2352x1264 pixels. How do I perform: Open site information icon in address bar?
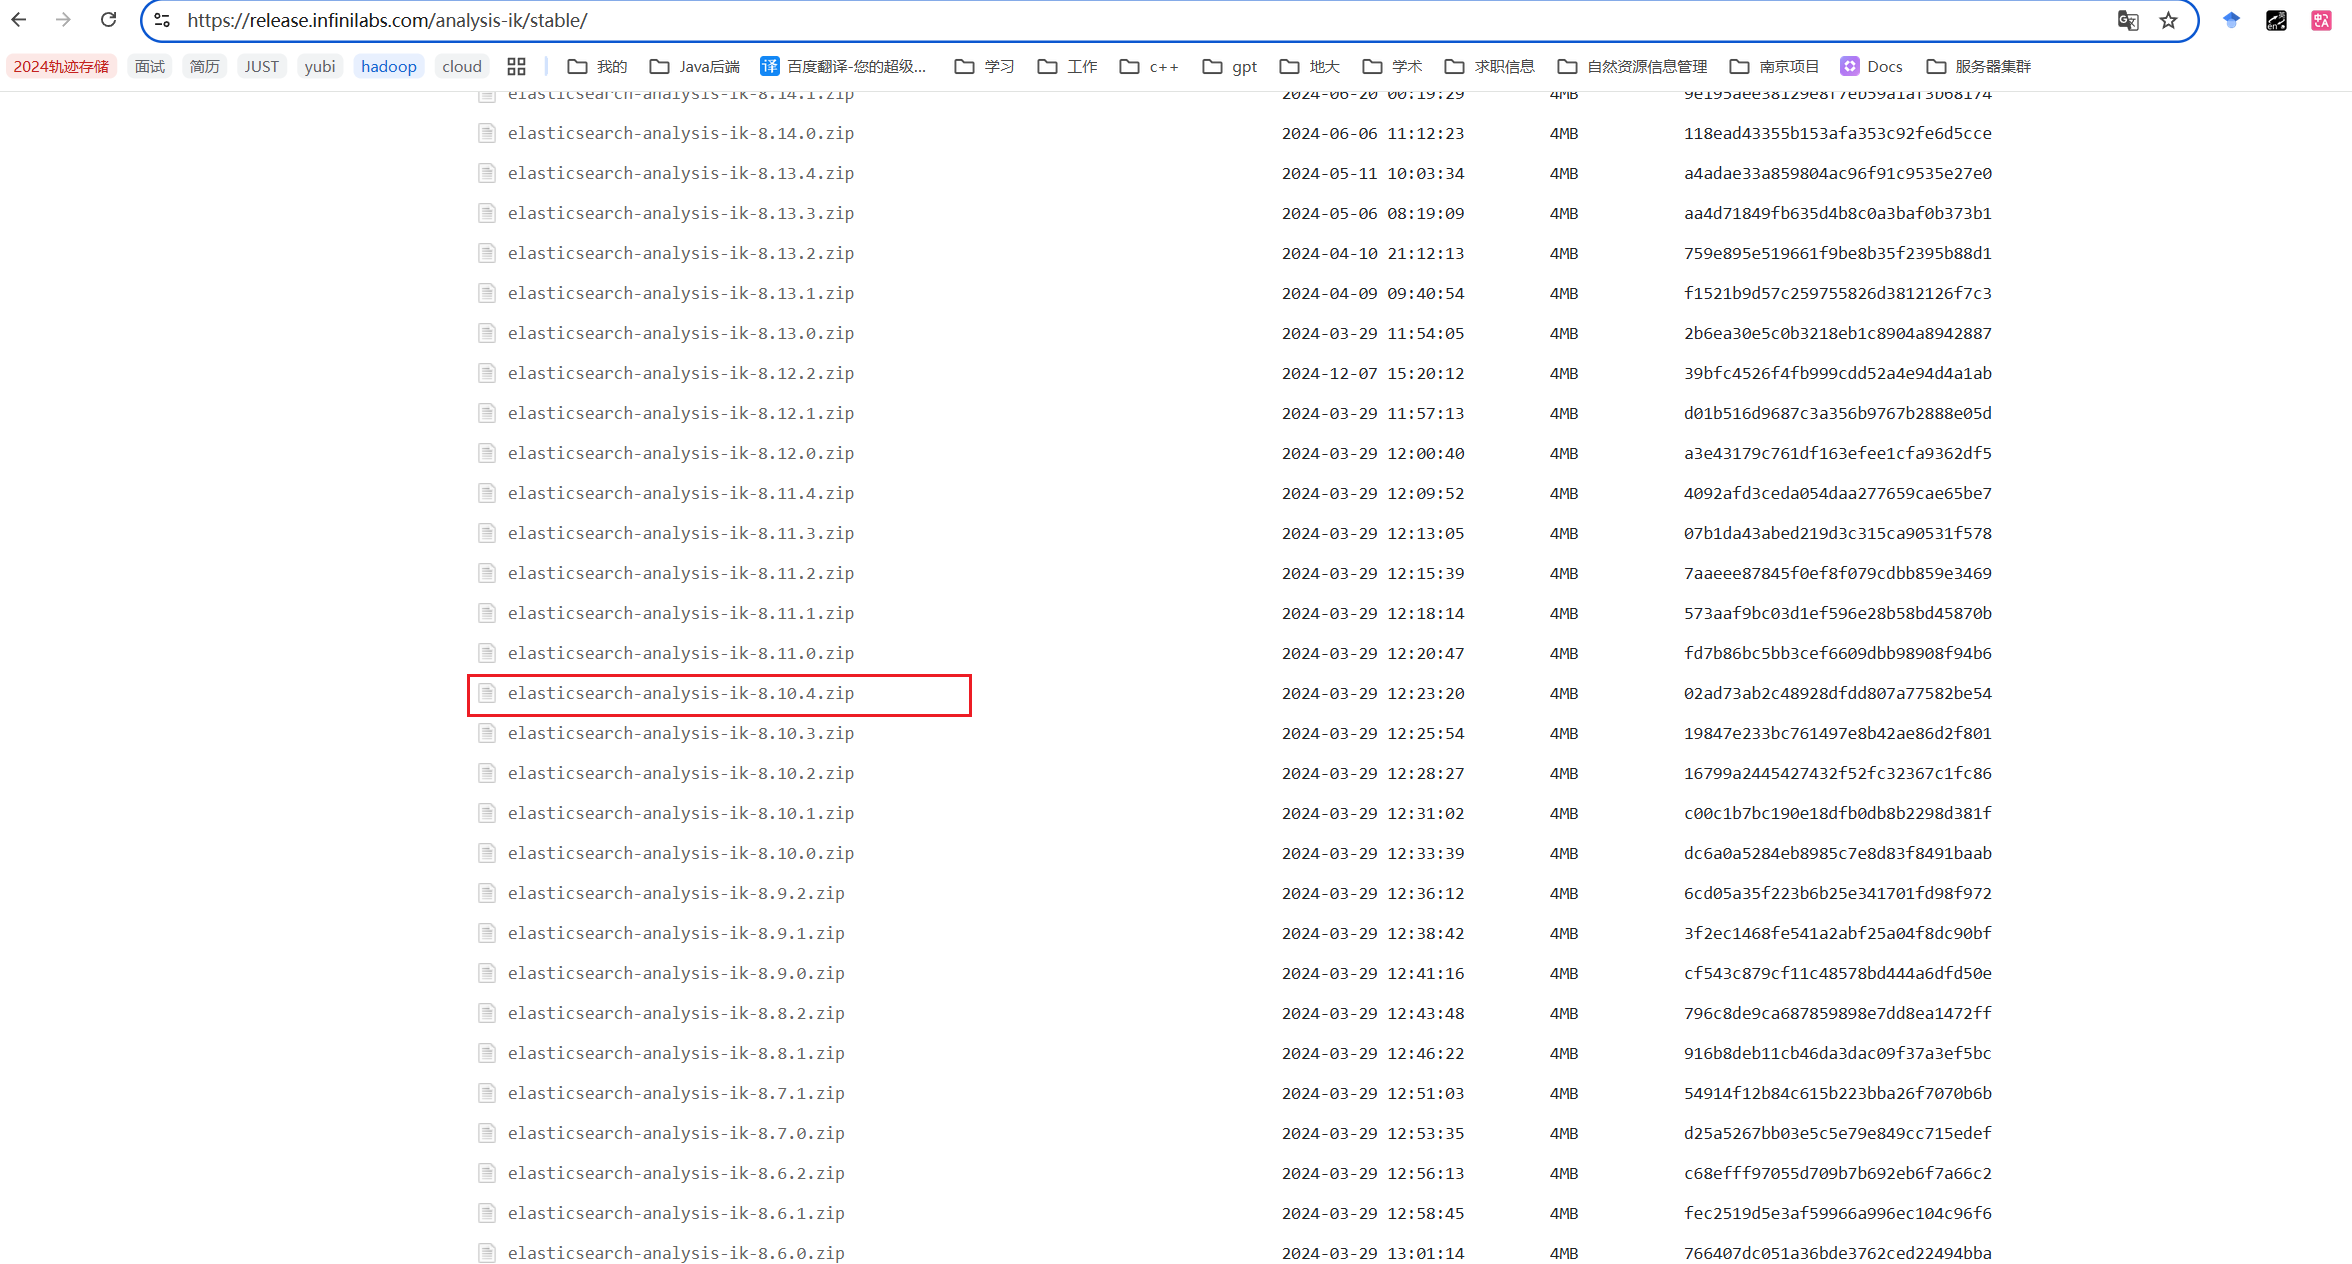pyautogui.click(x=162, y=20)
